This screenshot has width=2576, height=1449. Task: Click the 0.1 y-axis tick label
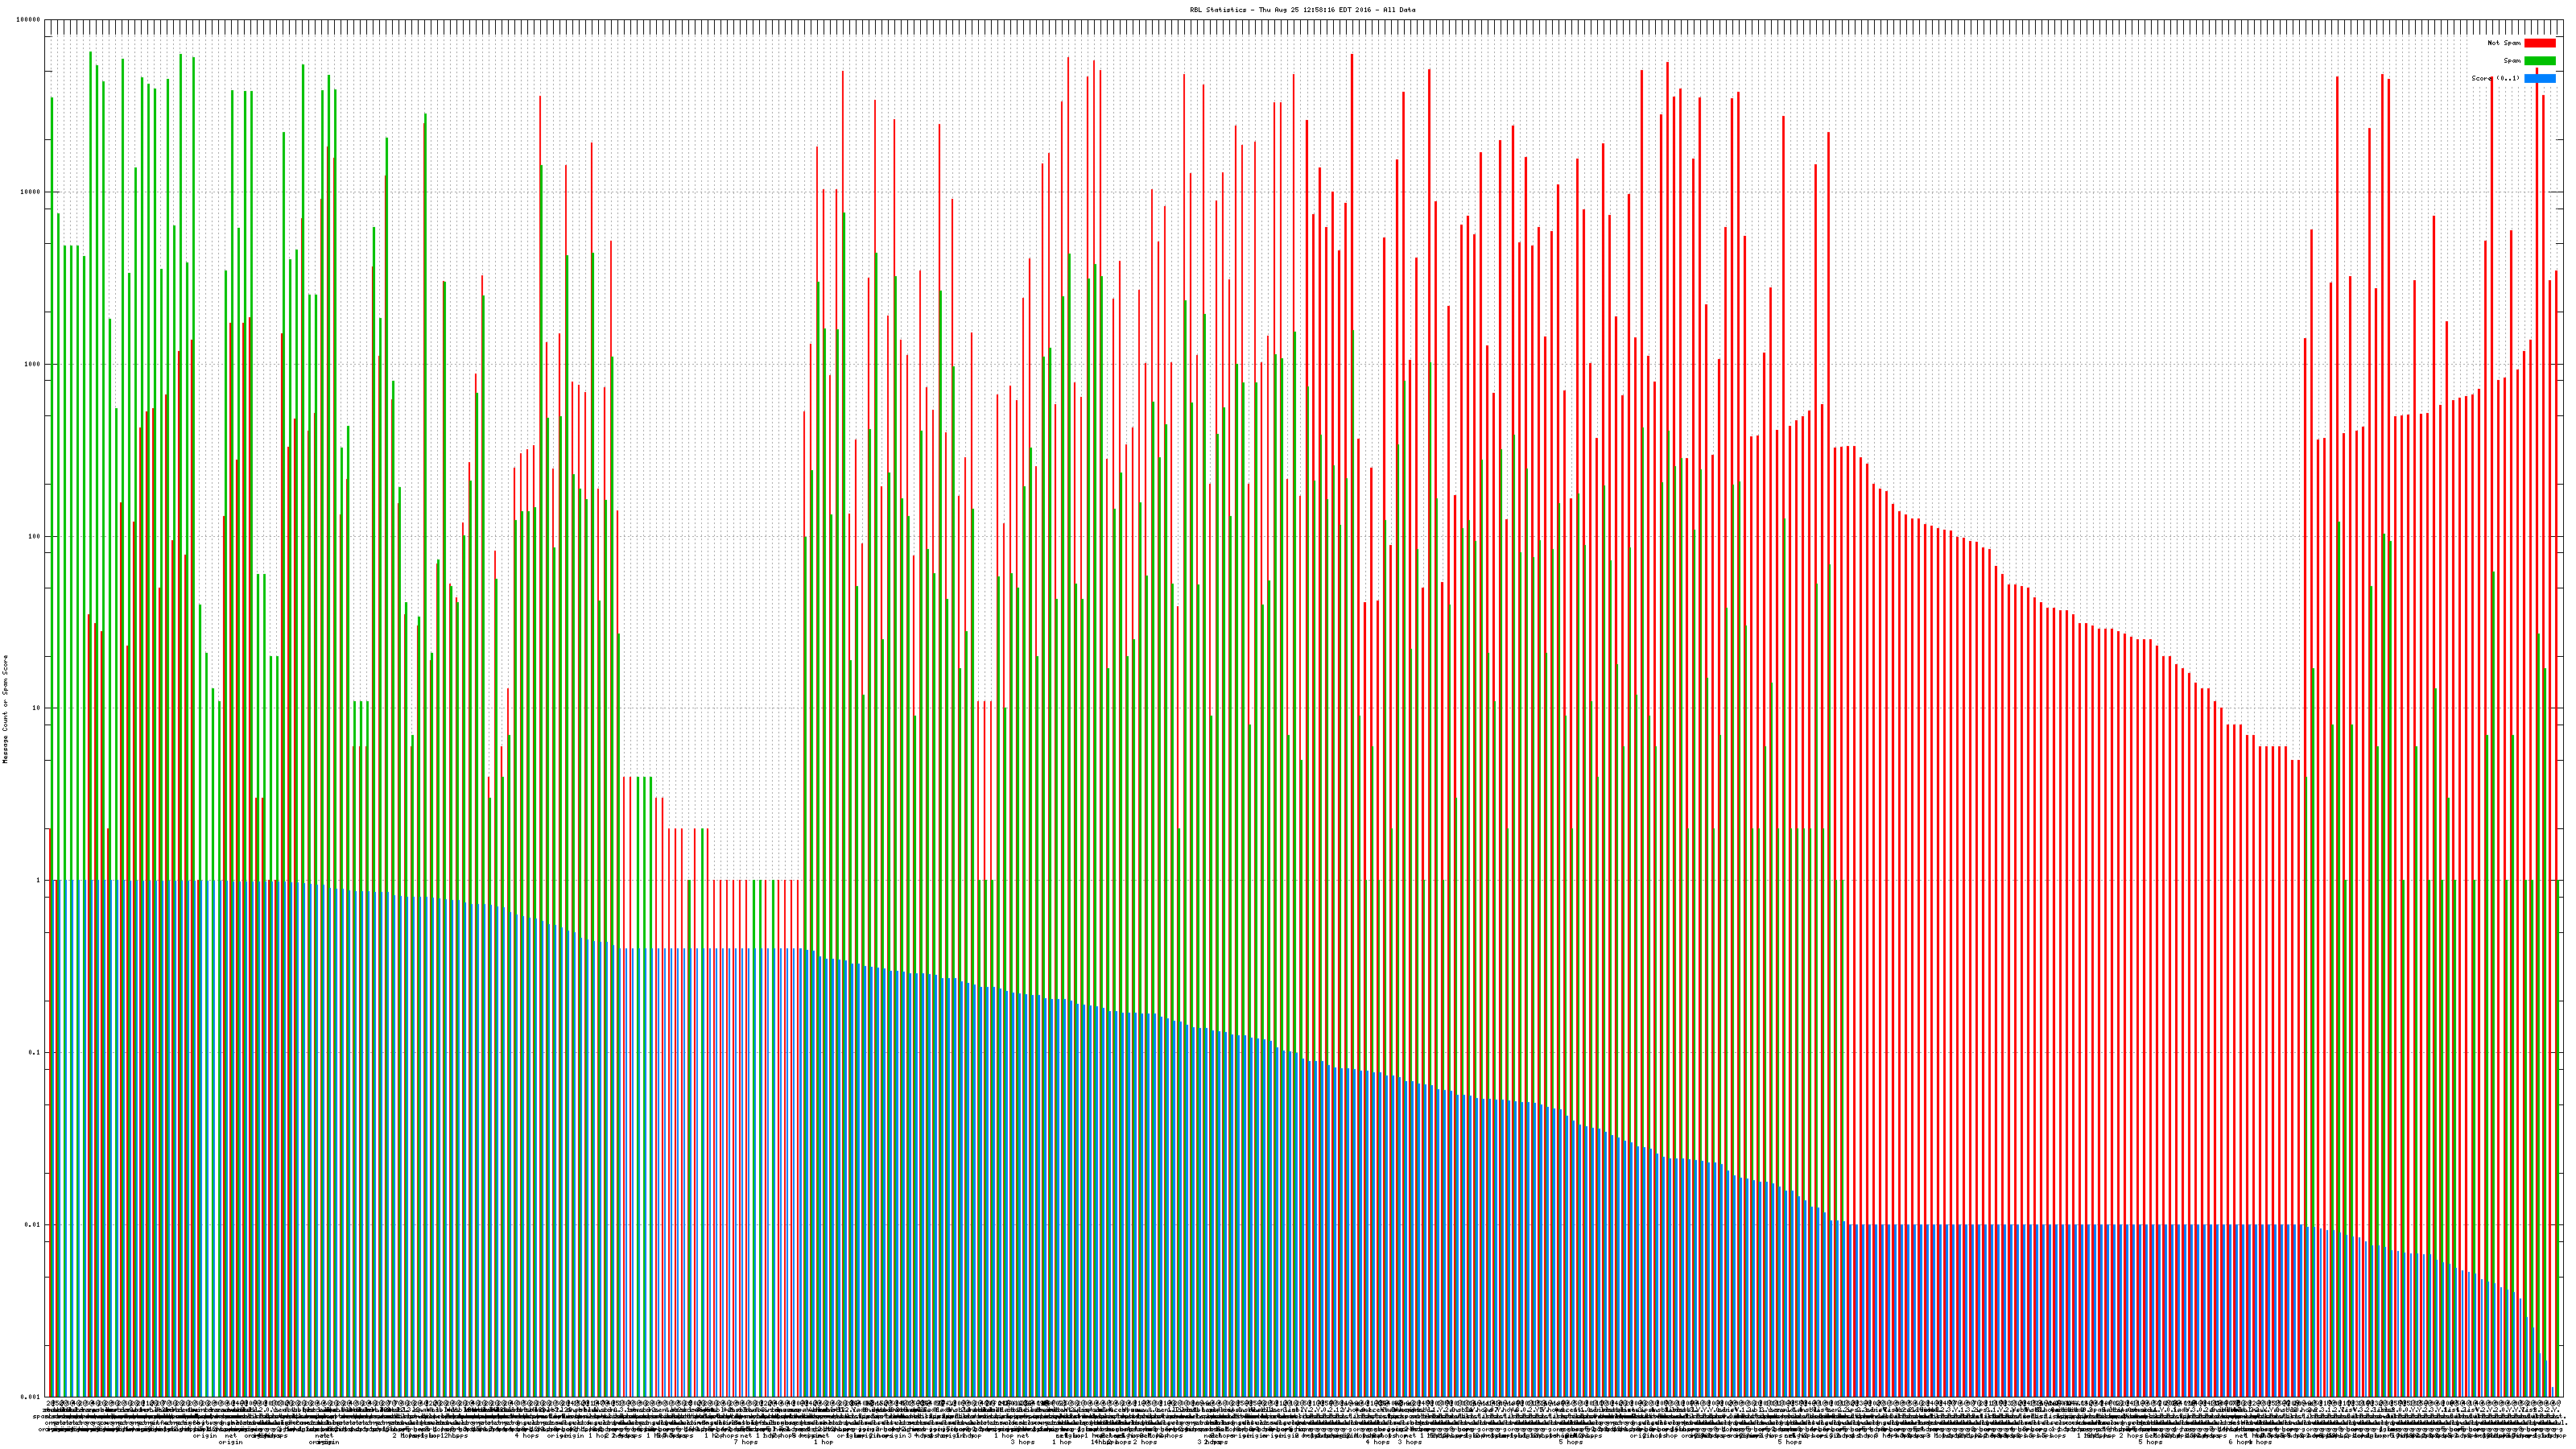tap(35, 1052)
